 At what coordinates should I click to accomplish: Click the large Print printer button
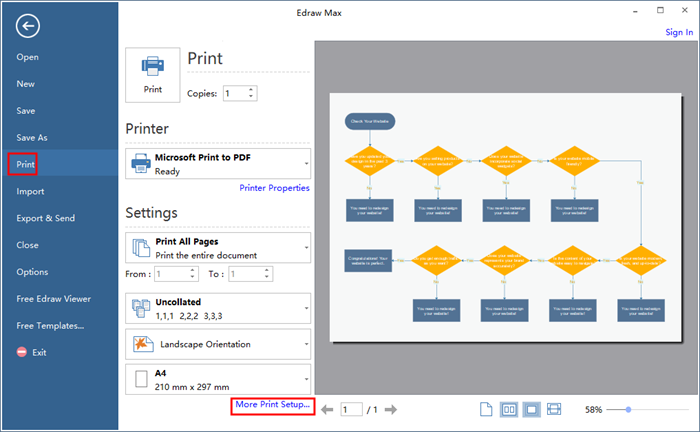point(153,75)
